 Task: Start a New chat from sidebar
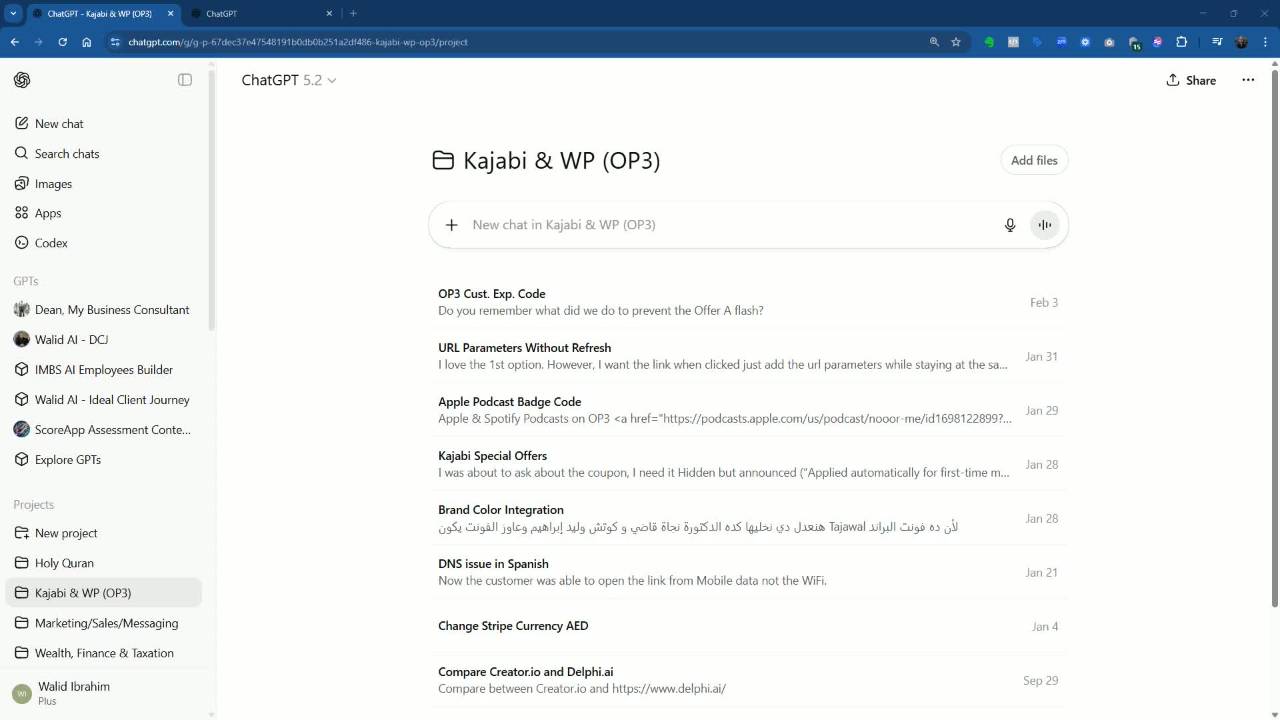[x=59, y=124]
